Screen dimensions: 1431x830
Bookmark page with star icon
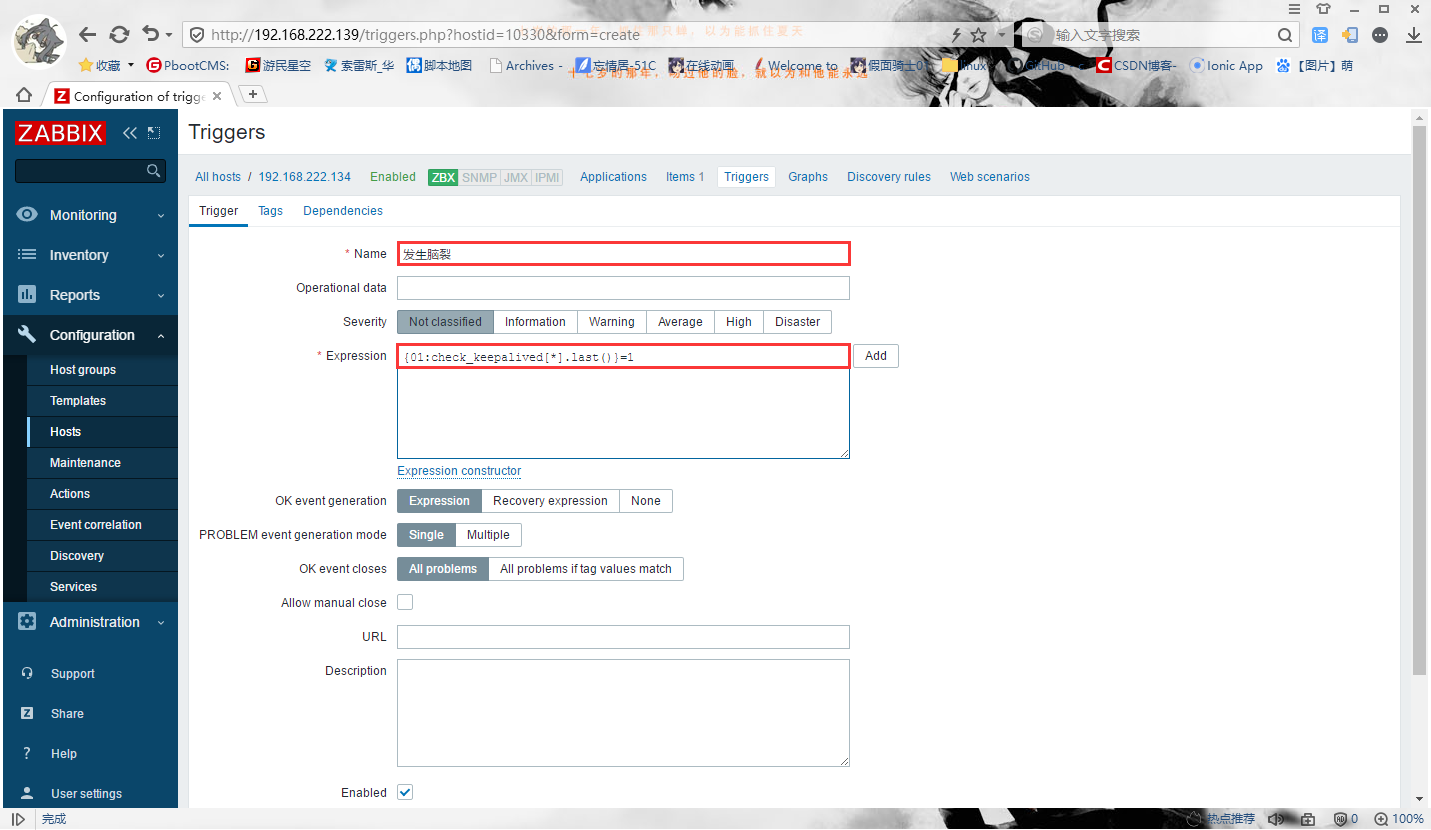(x=978, y=35)
